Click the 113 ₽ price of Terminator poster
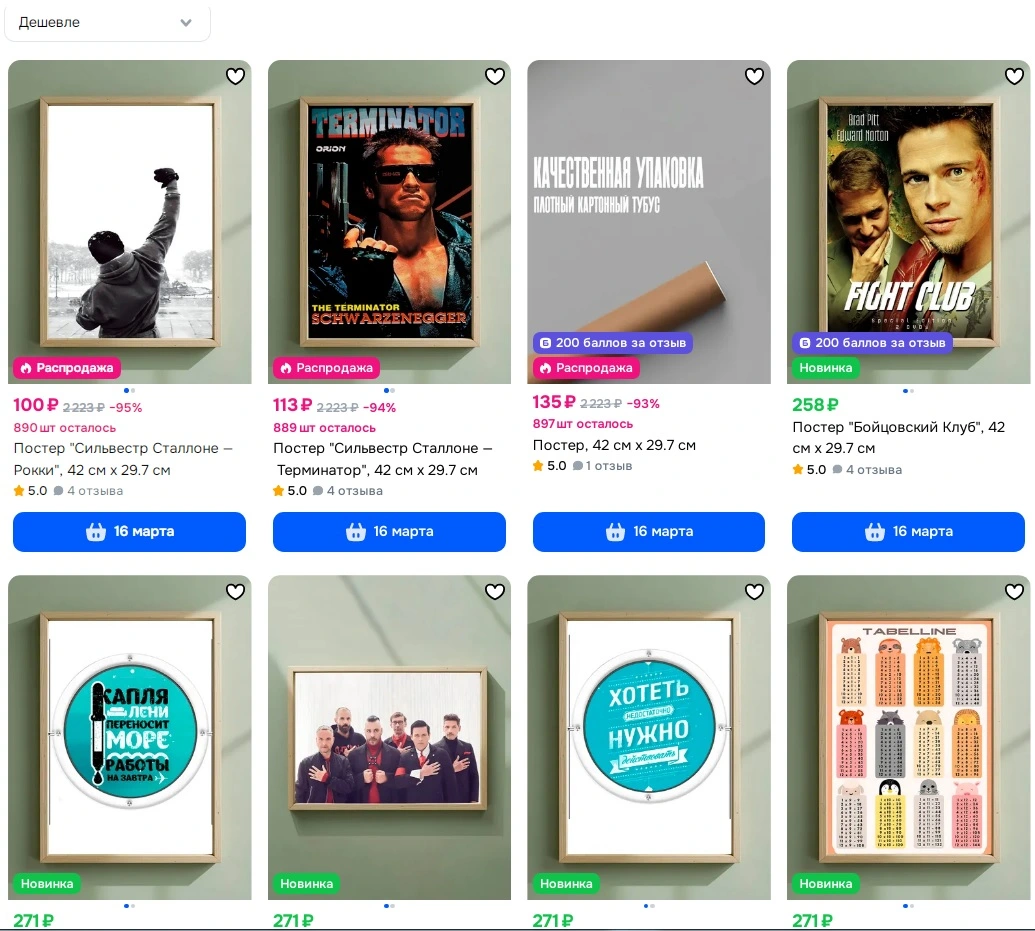This screenshot has width=1035, height=931. tap(292, 405)
